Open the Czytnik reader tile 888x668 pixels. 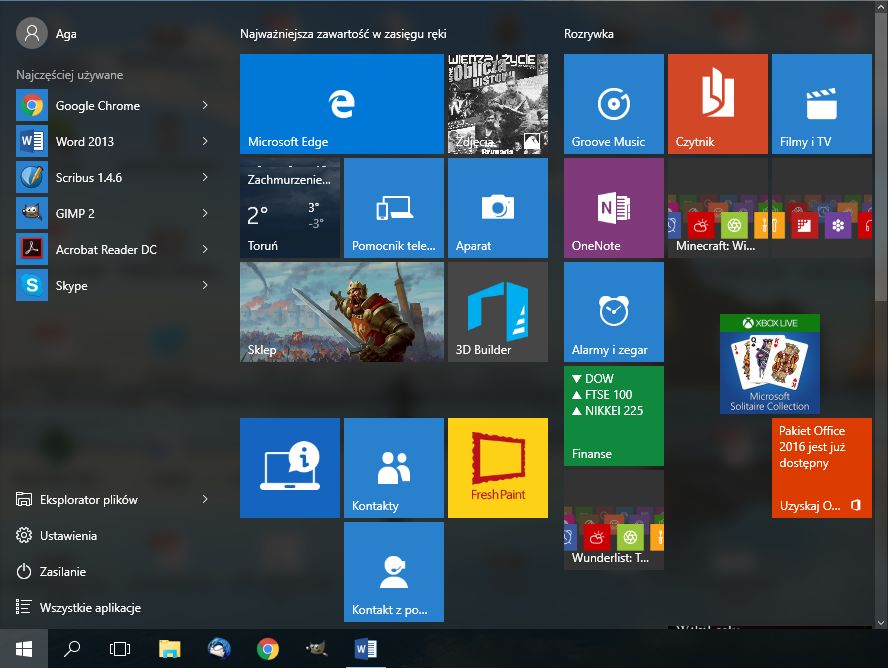pyautogui.click(x=717, y=103)
